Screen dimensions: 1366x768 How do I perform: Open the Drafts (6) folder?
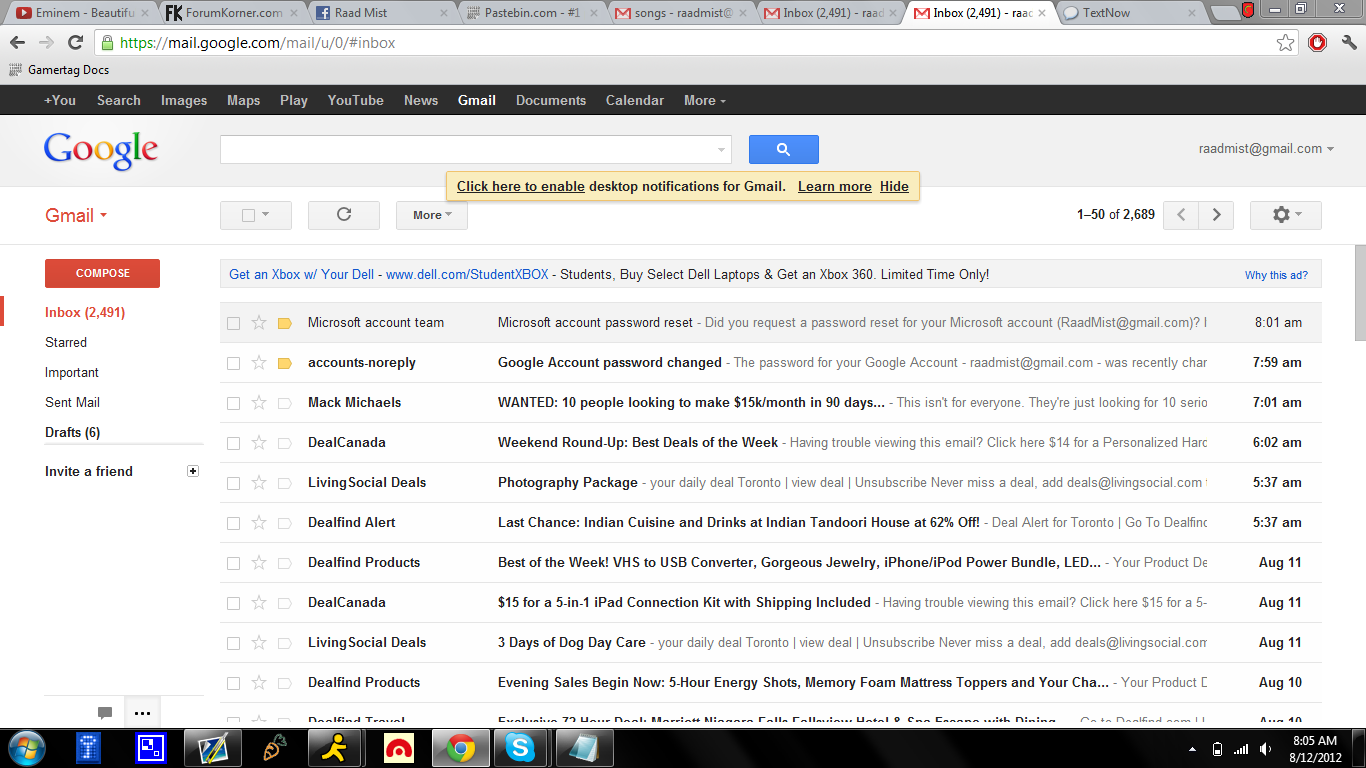coord(72,432)
